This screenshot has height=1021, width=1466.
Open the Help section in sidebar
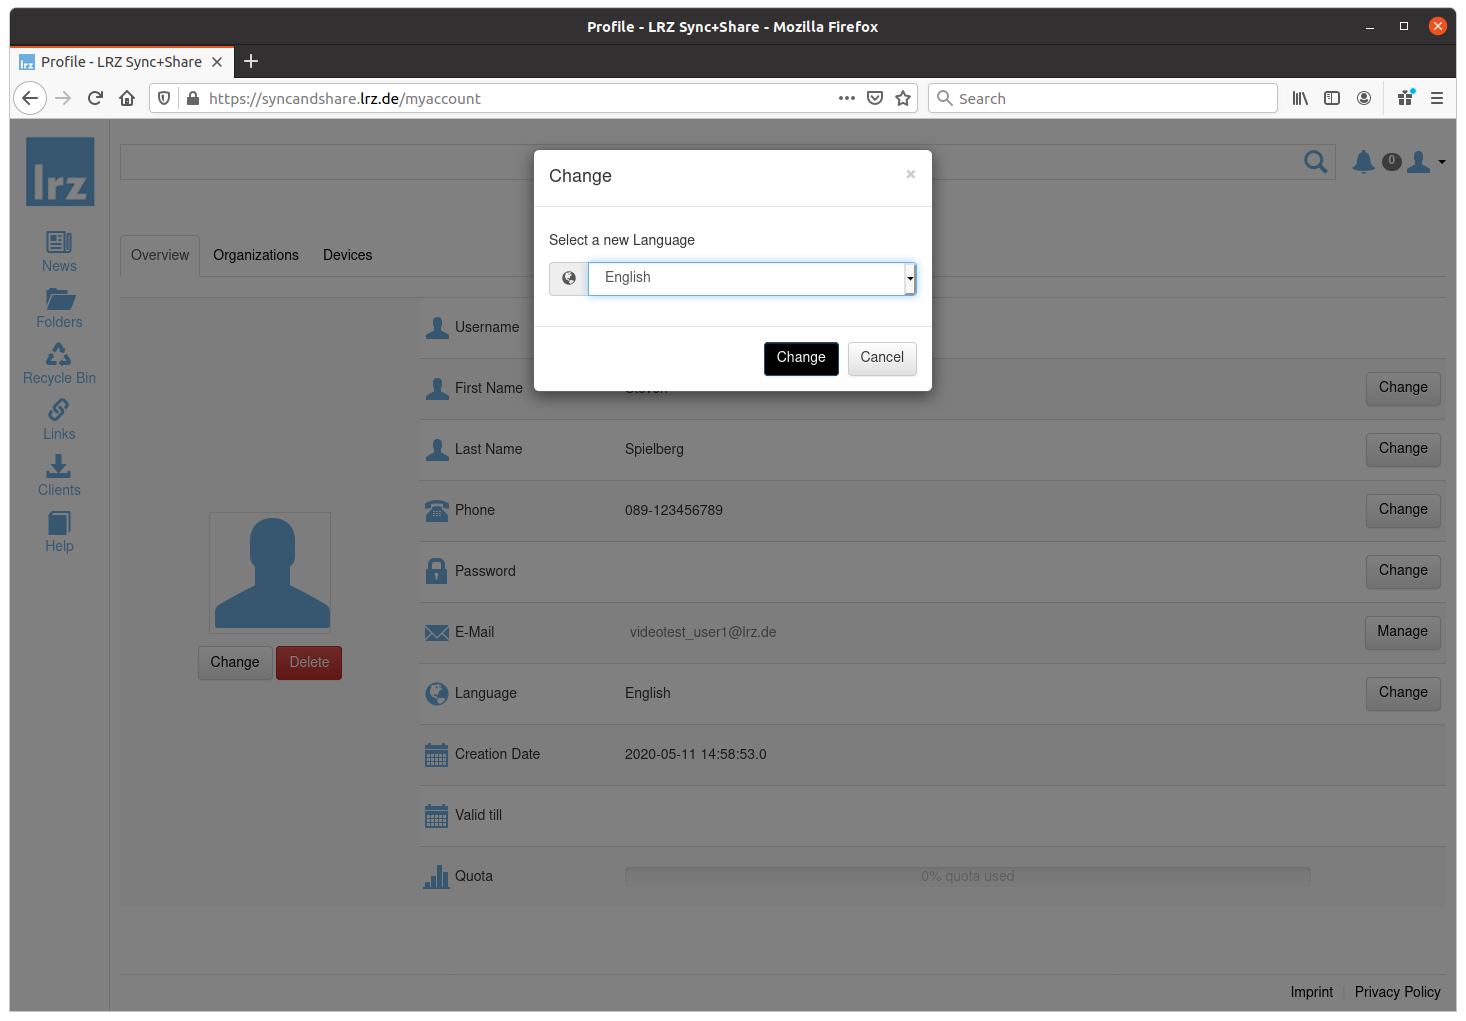tap(59, 532)
